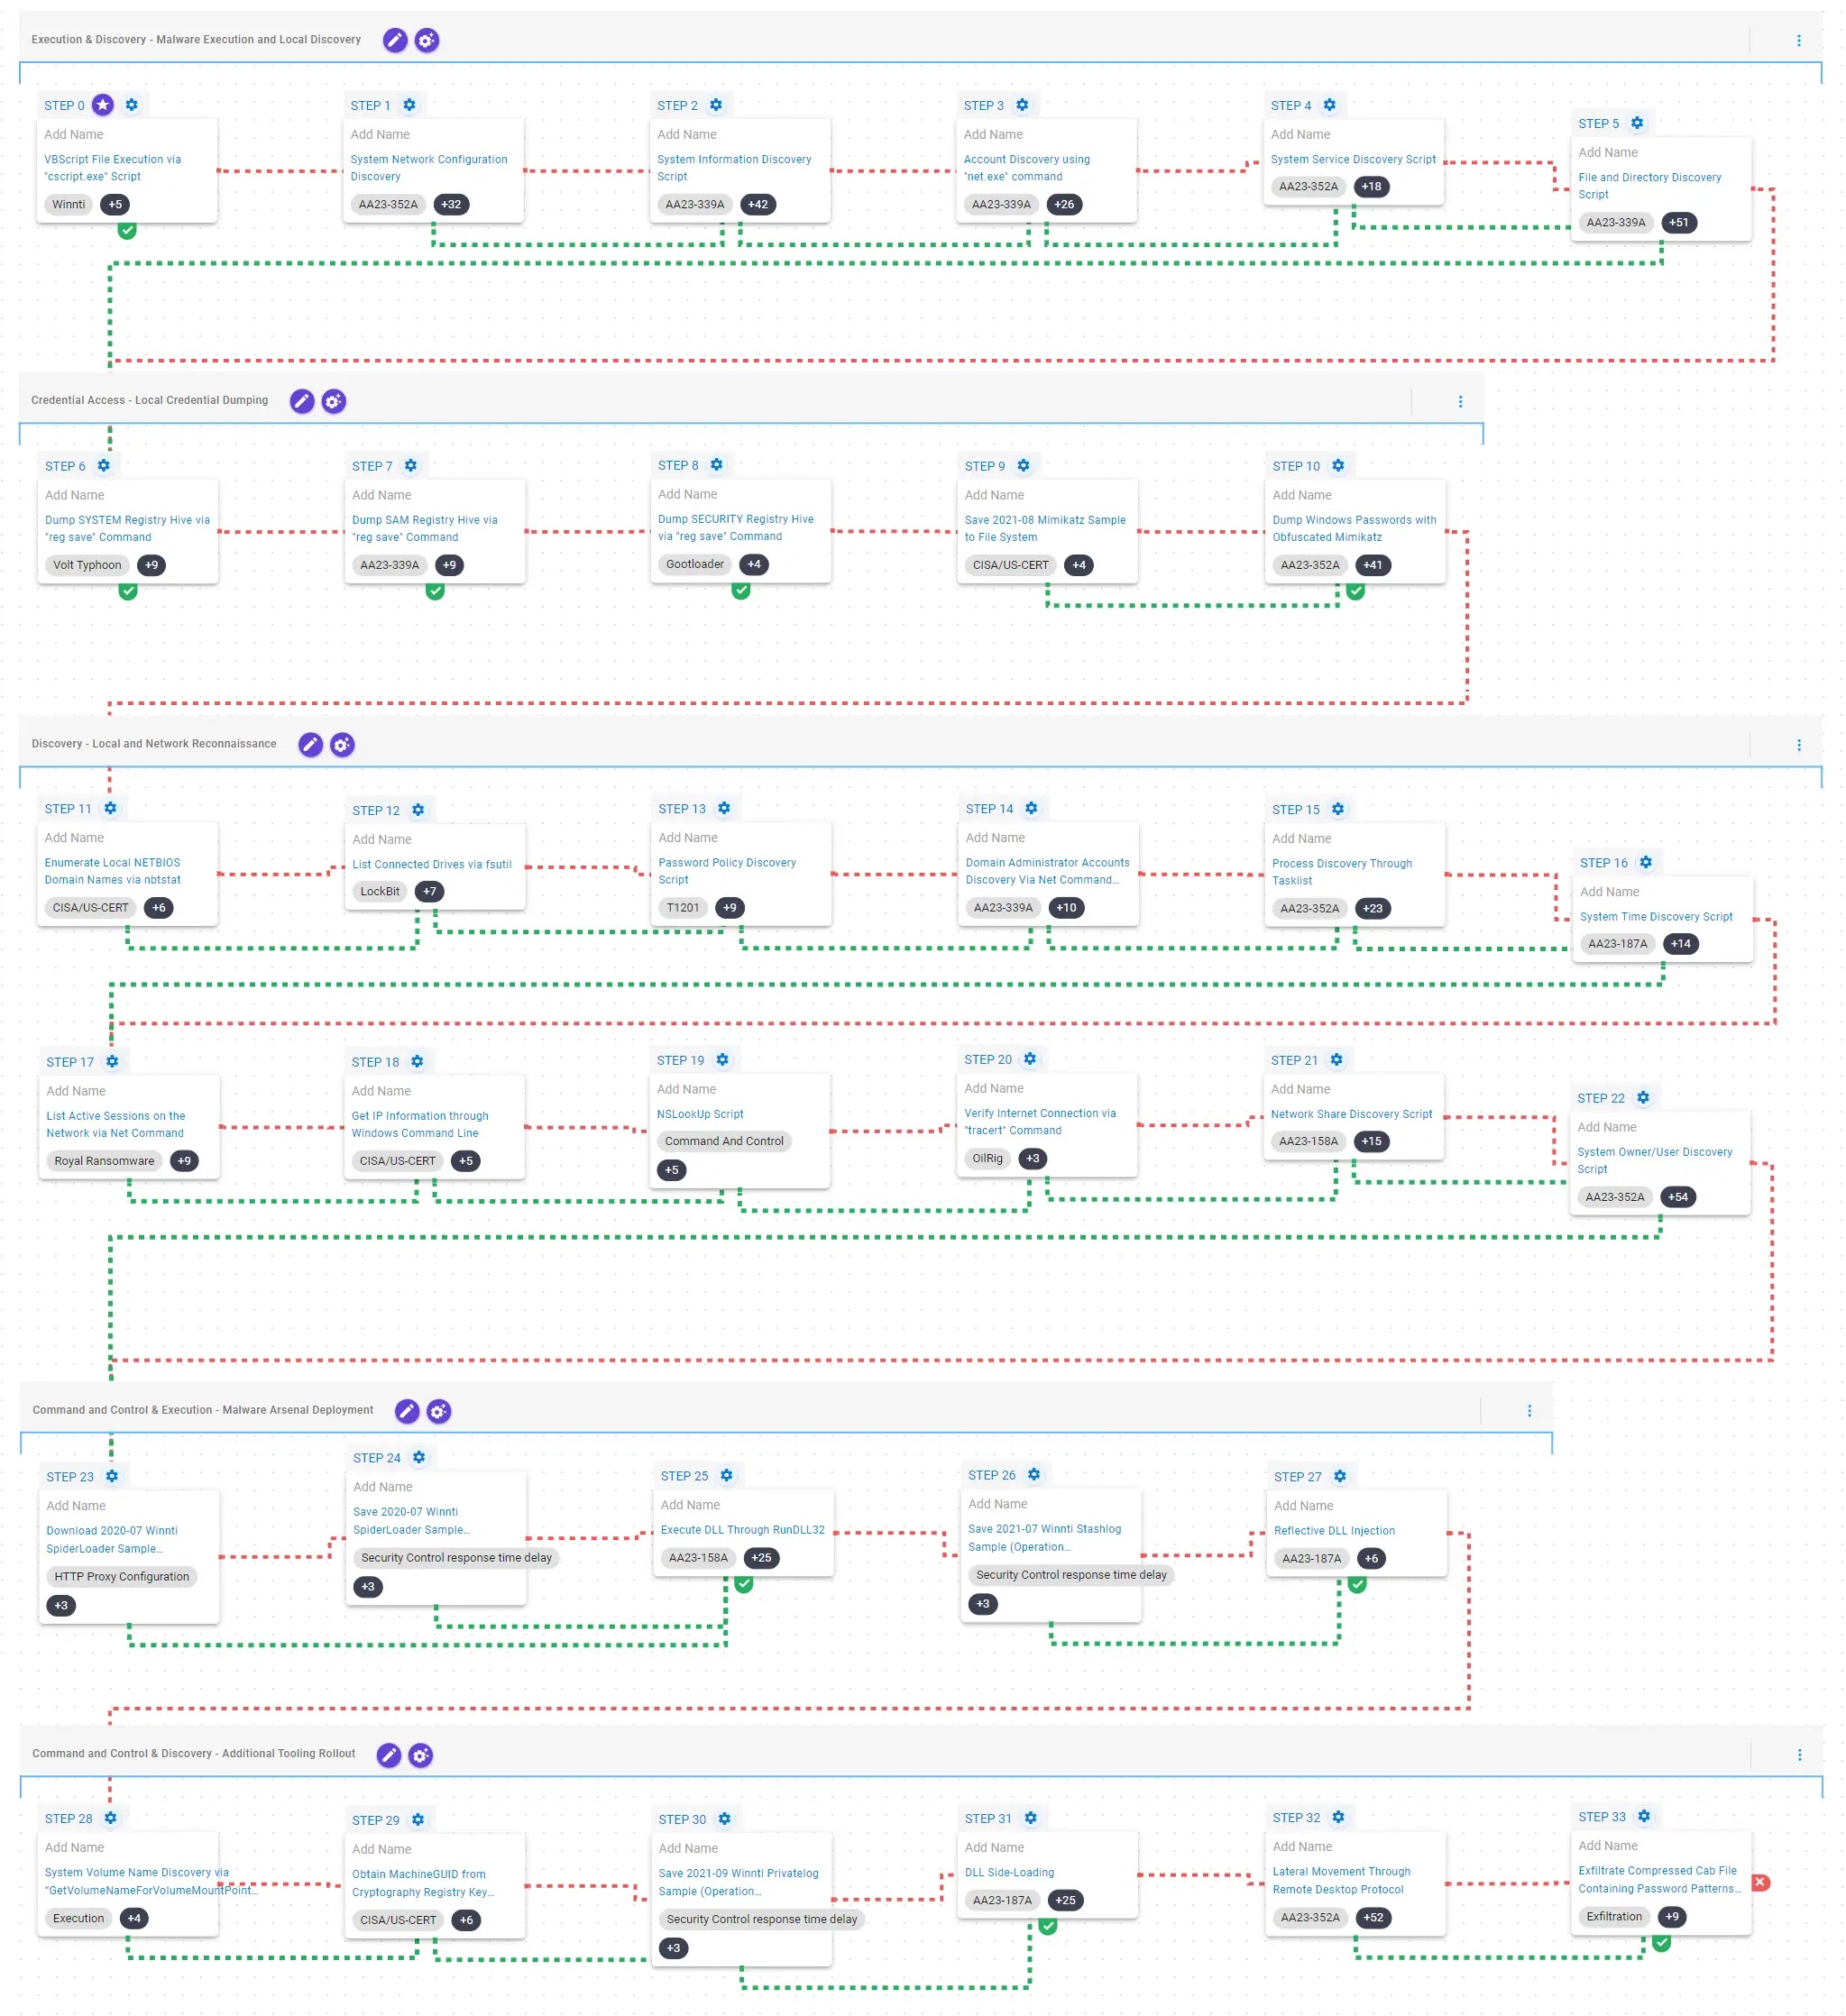Open STEP 19 gear settings
The width and height of the screenshot is (1846, 2016).
point(722,1060)
